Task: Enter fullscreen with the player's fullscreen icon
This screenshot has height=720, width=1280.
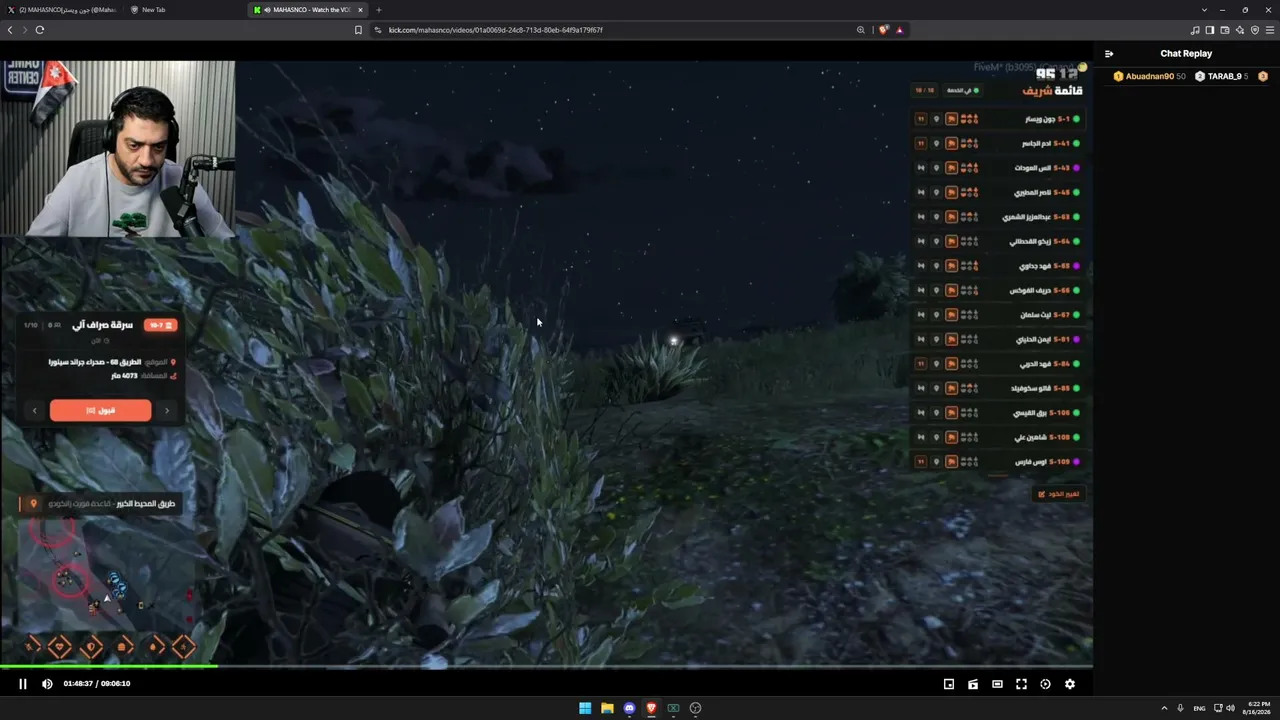Action: pos(1021,684)
